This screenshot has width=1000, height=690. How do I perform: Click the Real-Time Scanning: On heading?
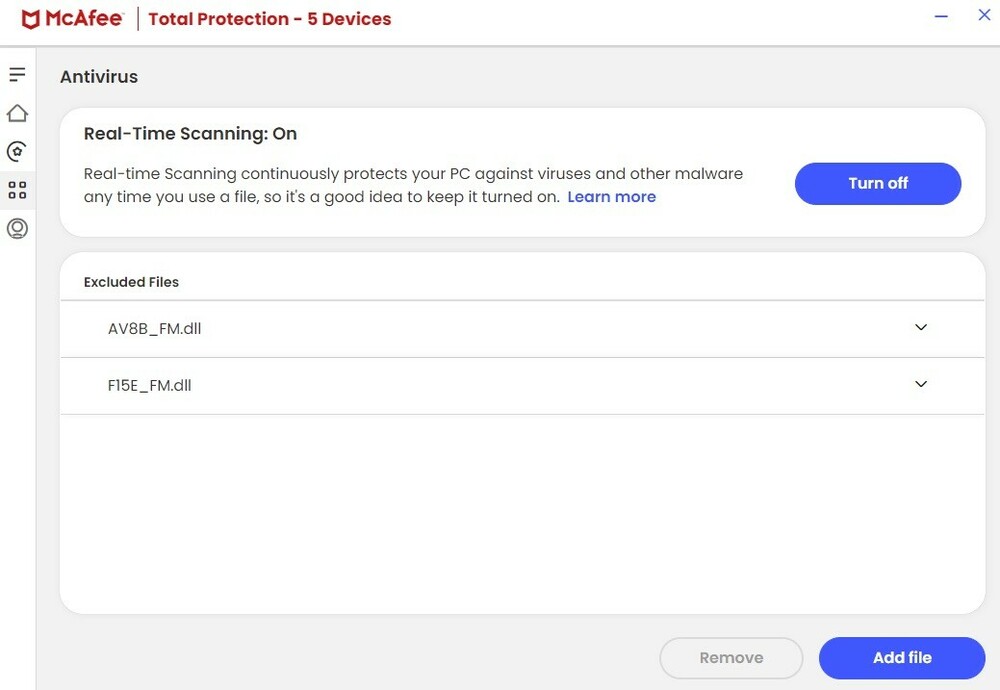(190, 134)
